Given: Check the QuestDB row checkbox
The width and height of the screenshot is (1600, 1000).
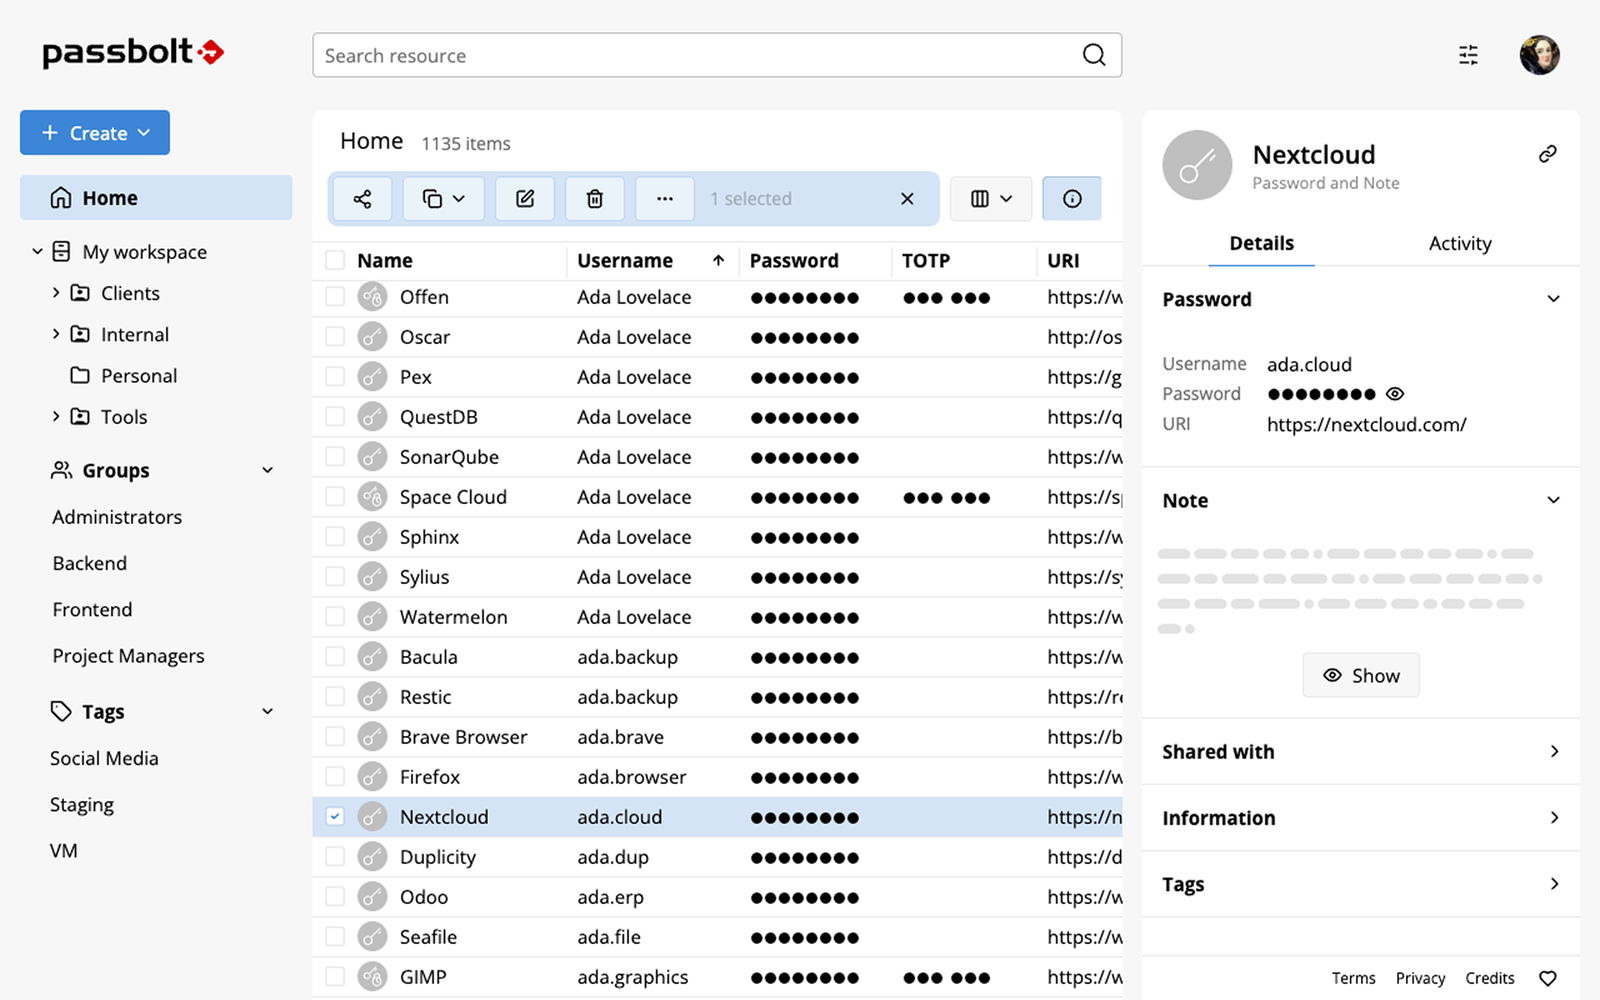Looking at the screenshot, I should (x=335, y=416).
